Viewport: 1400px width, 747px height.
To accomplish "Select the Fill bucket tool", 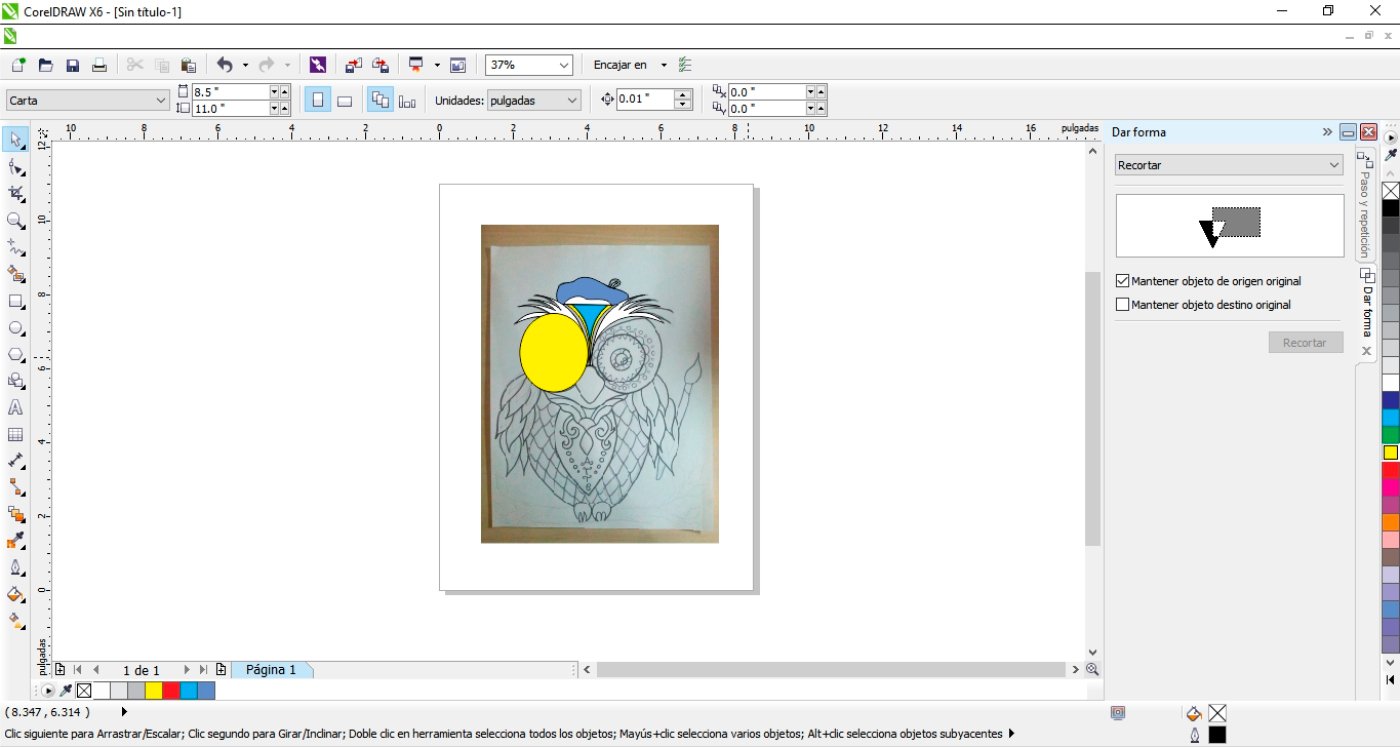I will (16, 595).
